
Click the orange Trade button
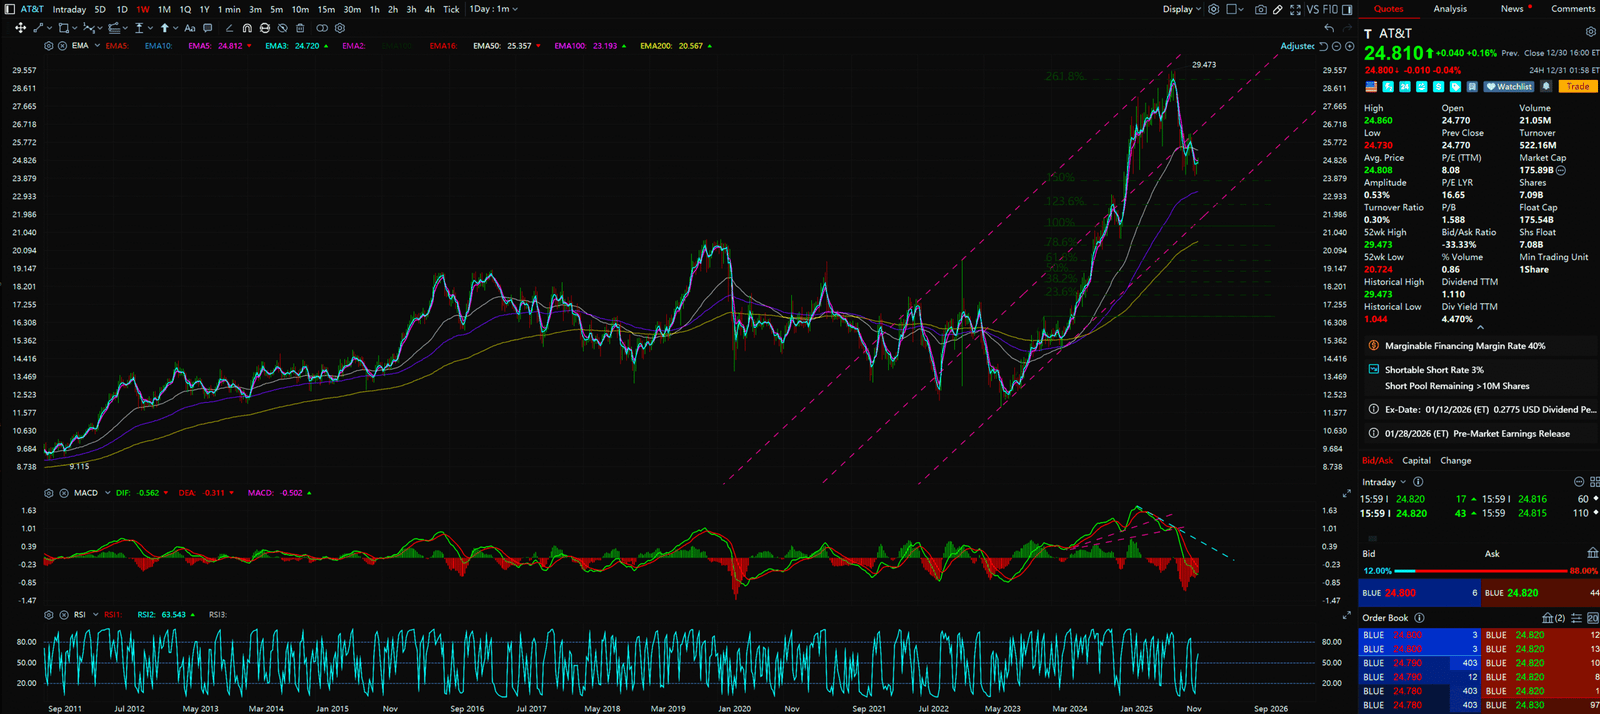point(1578,87)
